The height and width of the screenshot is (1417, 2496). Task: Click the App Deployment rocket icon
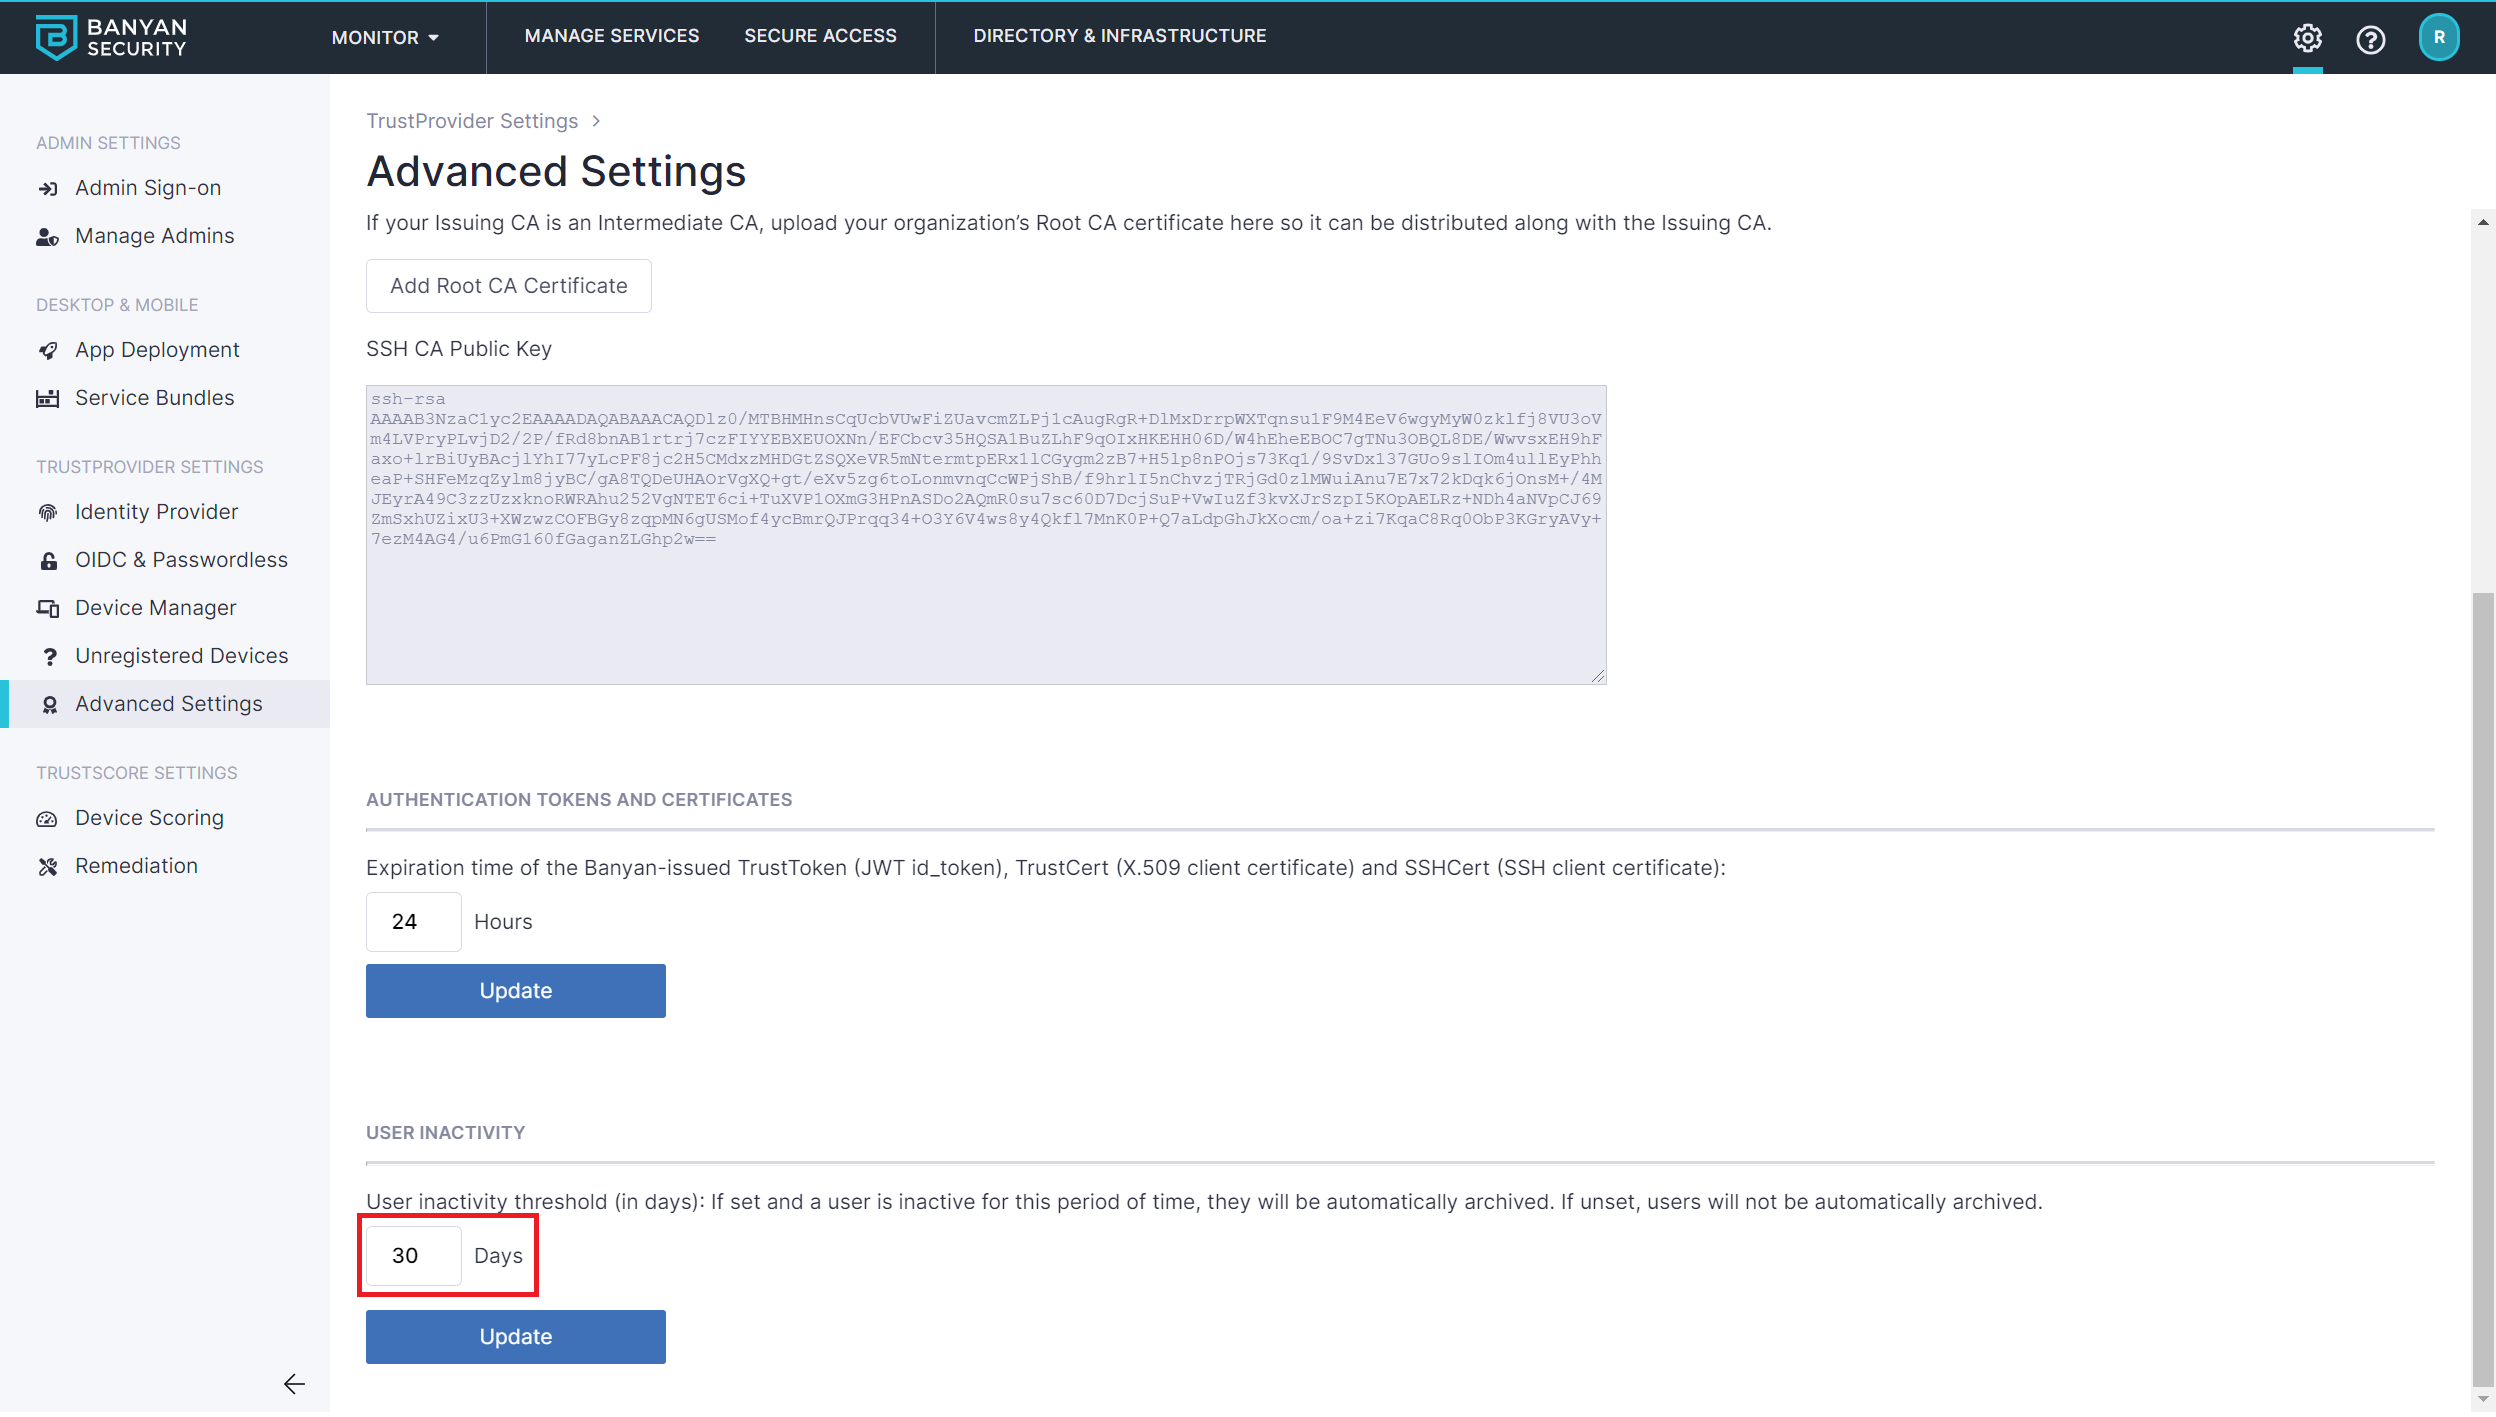pyautogui.click(x=48, y=351)
